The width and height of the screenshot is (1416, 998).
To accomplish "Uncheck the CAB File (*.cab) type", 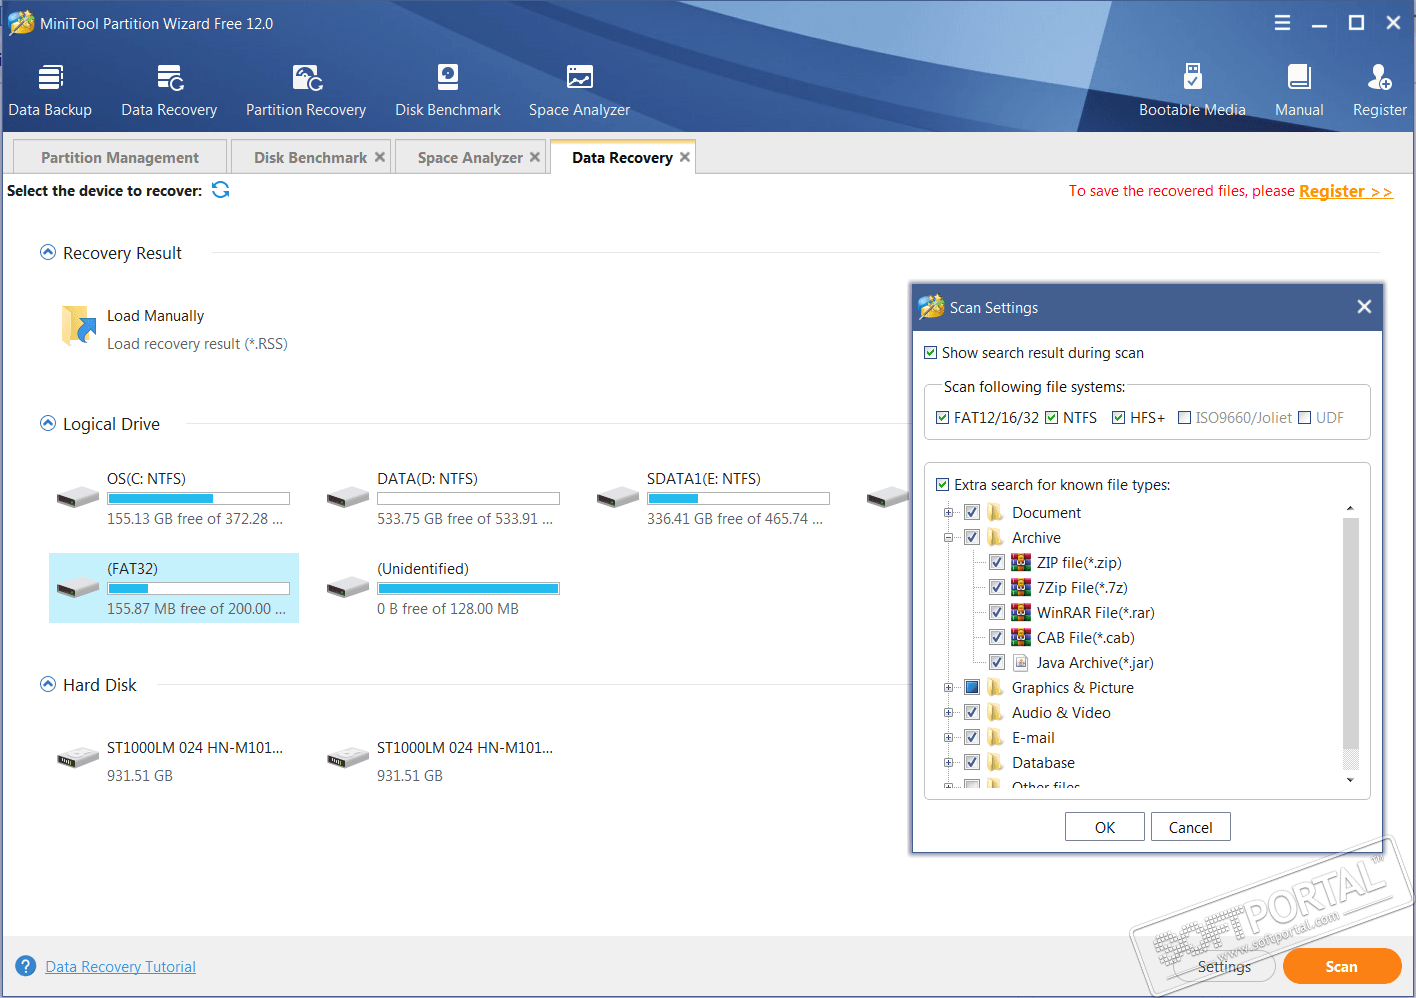I will tap(997, 637).
